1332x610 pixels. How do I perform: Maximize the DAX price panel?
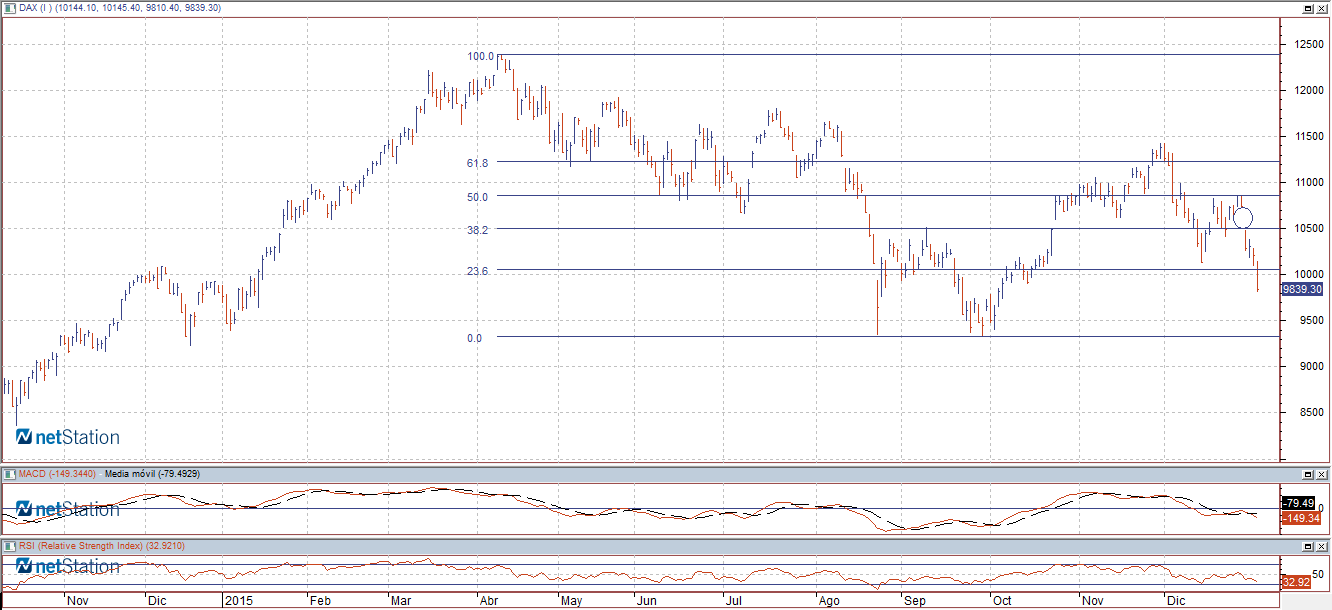(x=1307, y=8)
